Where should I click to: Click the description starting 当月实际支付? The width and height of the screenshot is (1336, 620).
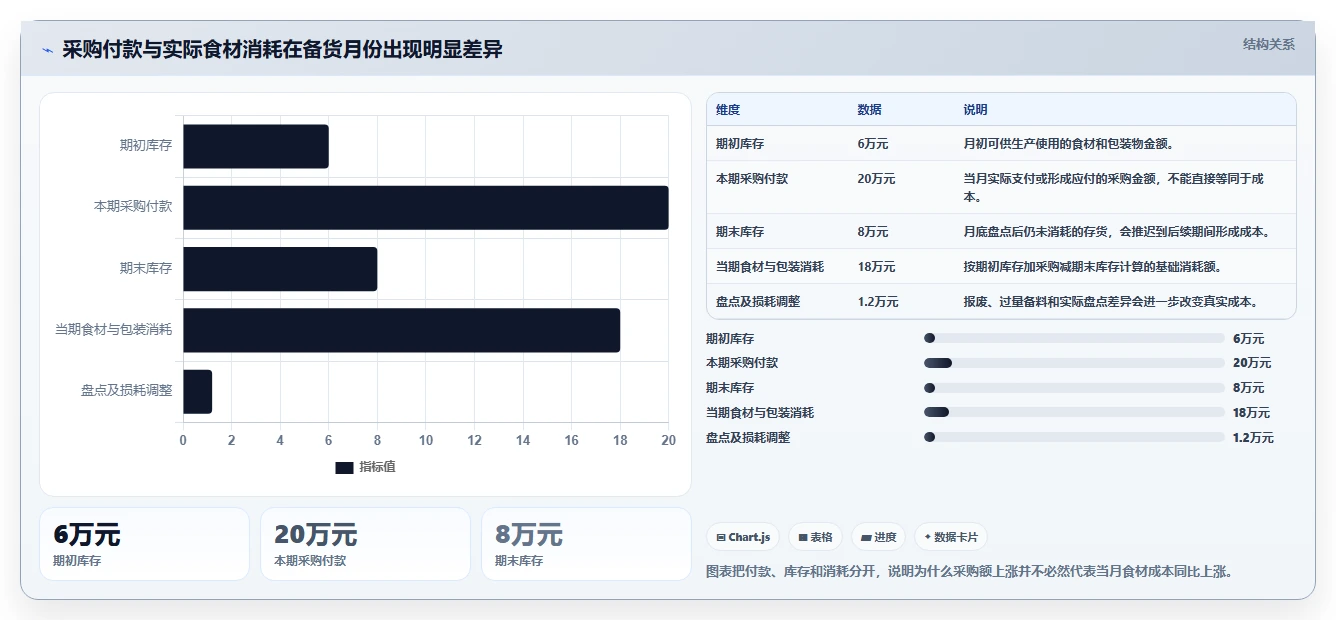pos(1114,188)
